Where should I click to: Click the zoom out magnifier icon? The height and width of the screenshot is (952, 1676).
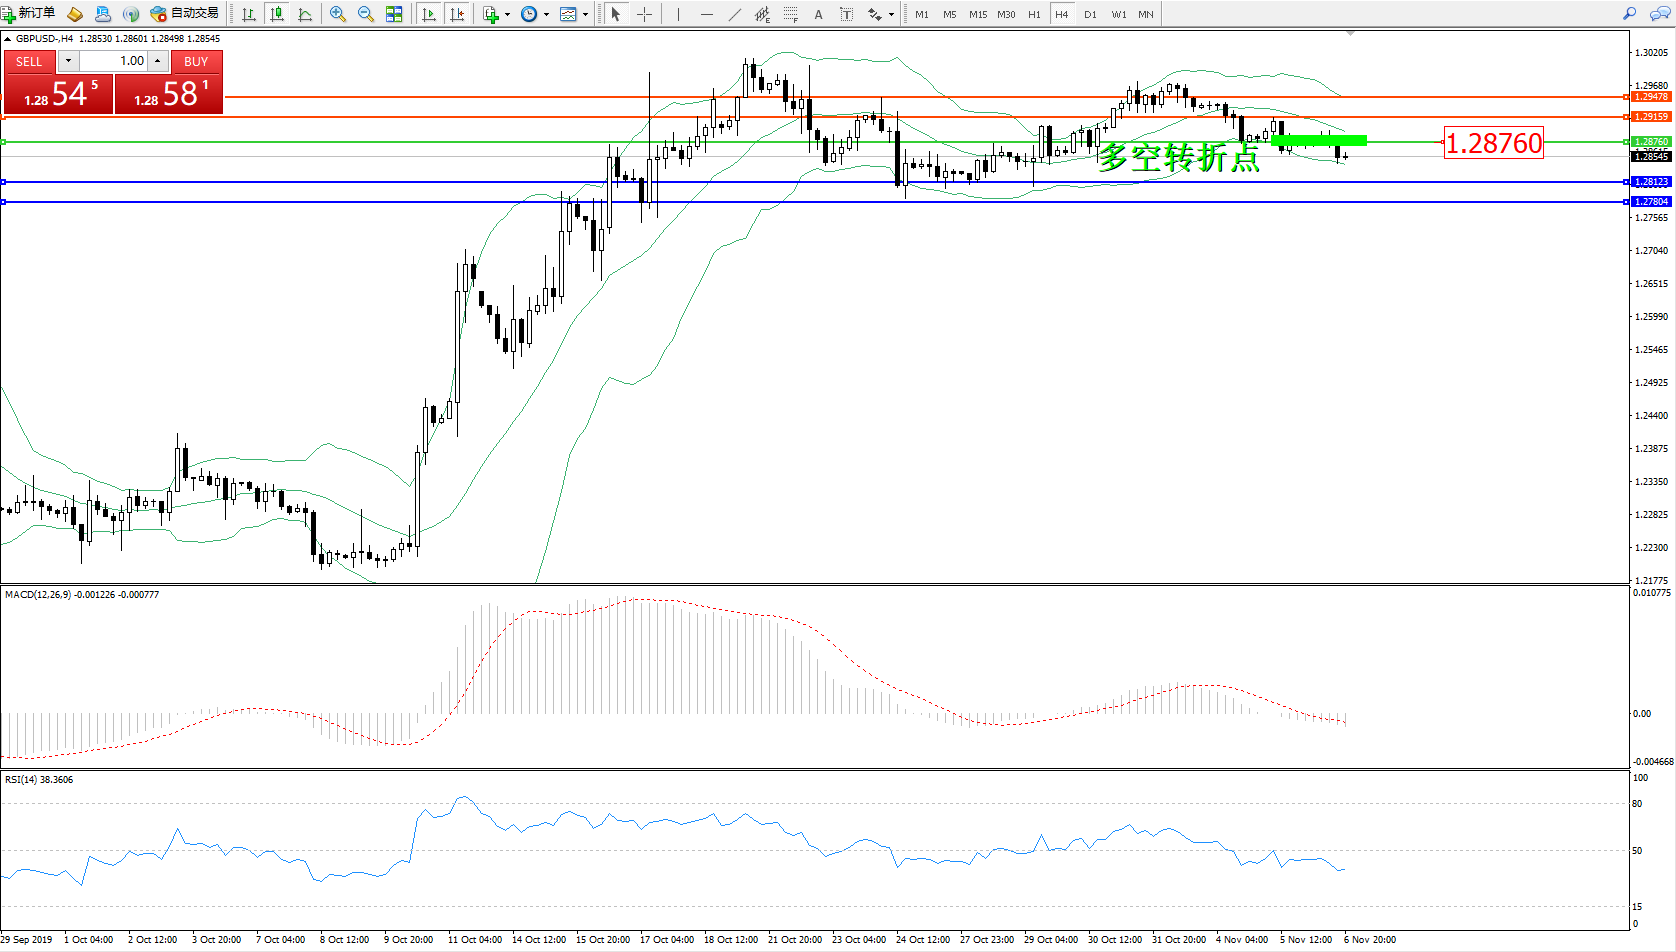[x=366, y=14]
